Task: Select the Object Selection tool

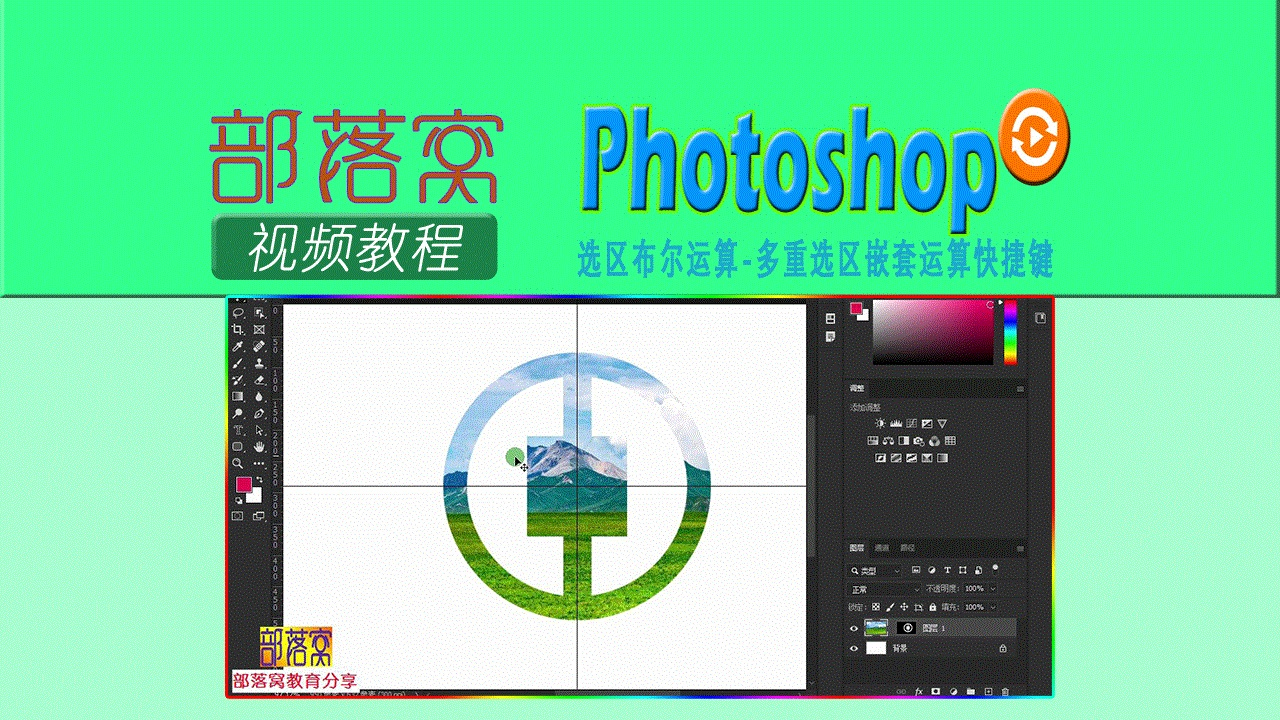Action: click(x=259, y=313)
